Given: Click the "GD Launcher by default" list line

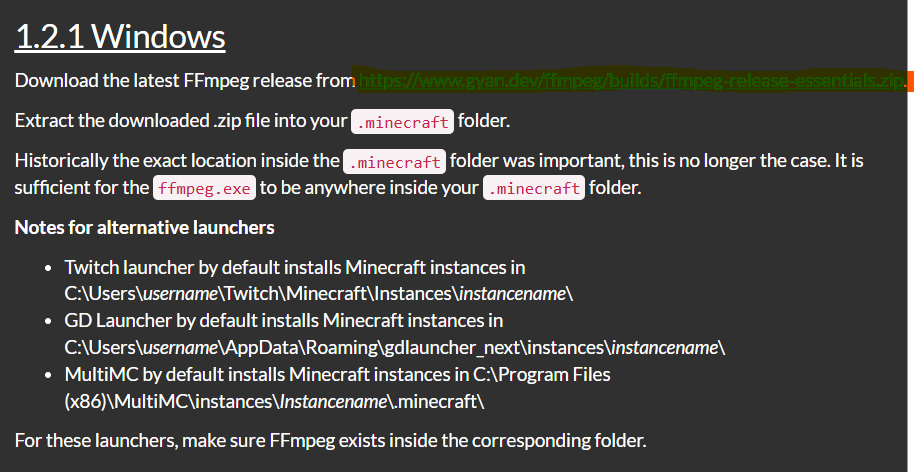Looking at the screenshot, I should pyautogui.click(x=284, y=321).
